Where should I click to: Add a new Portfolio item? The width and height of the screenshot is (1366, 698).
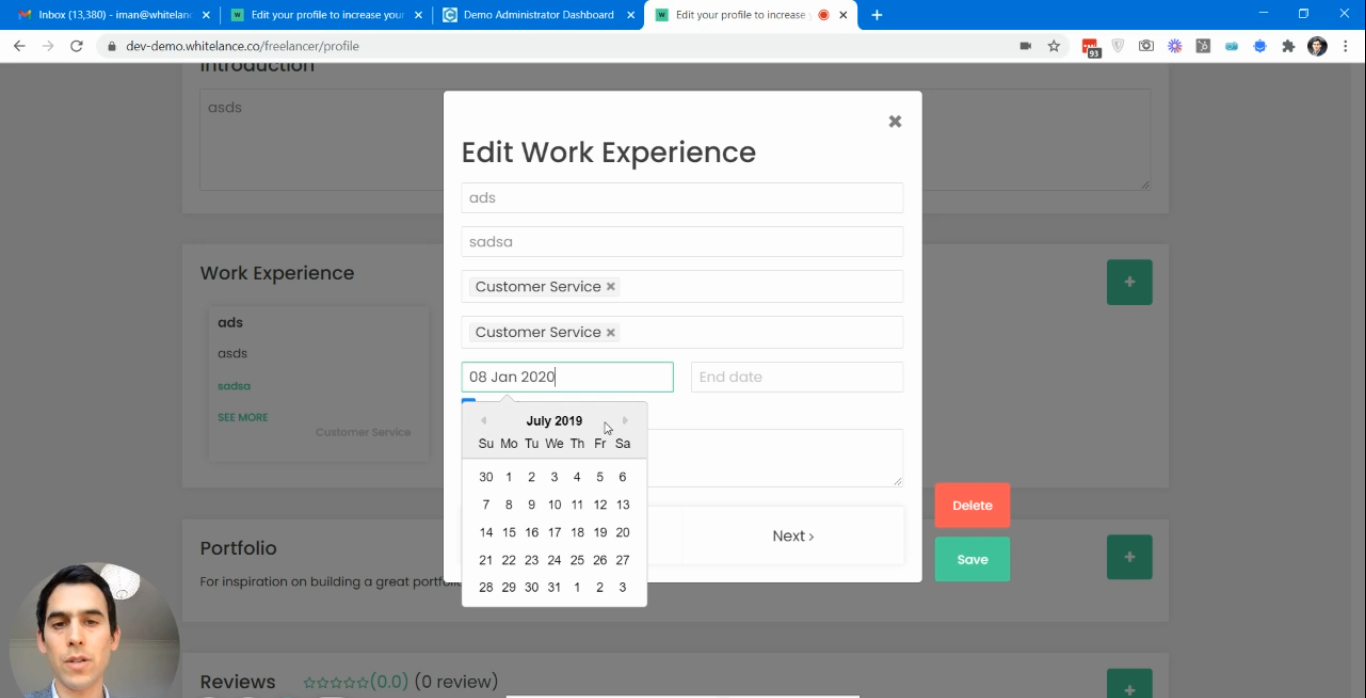[1129, 557]
